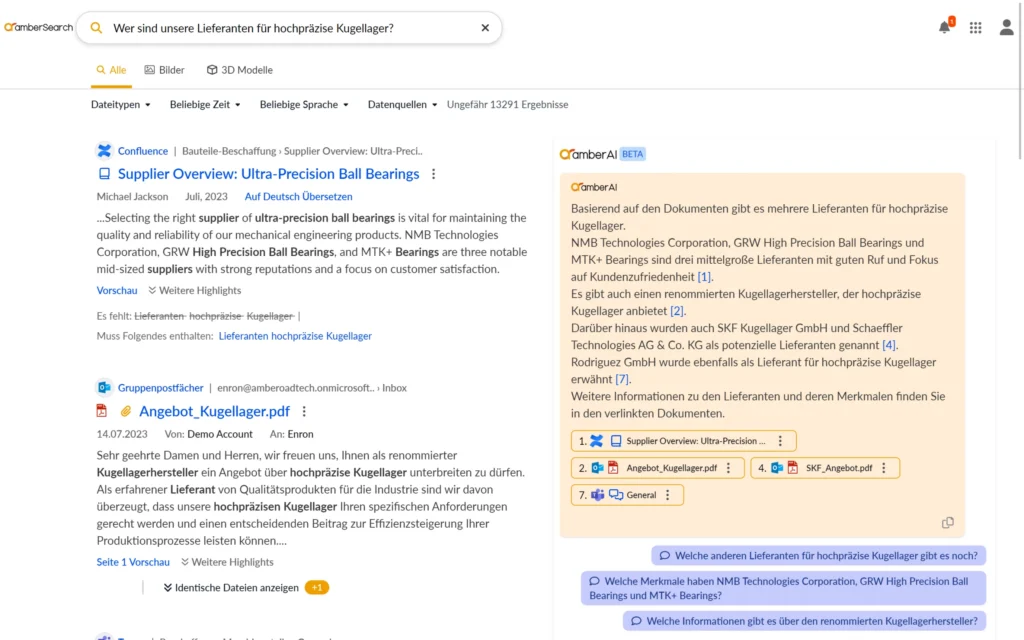Open the Beliebige Sprache dropdown

pyautogui.click(x=304, y=105)
